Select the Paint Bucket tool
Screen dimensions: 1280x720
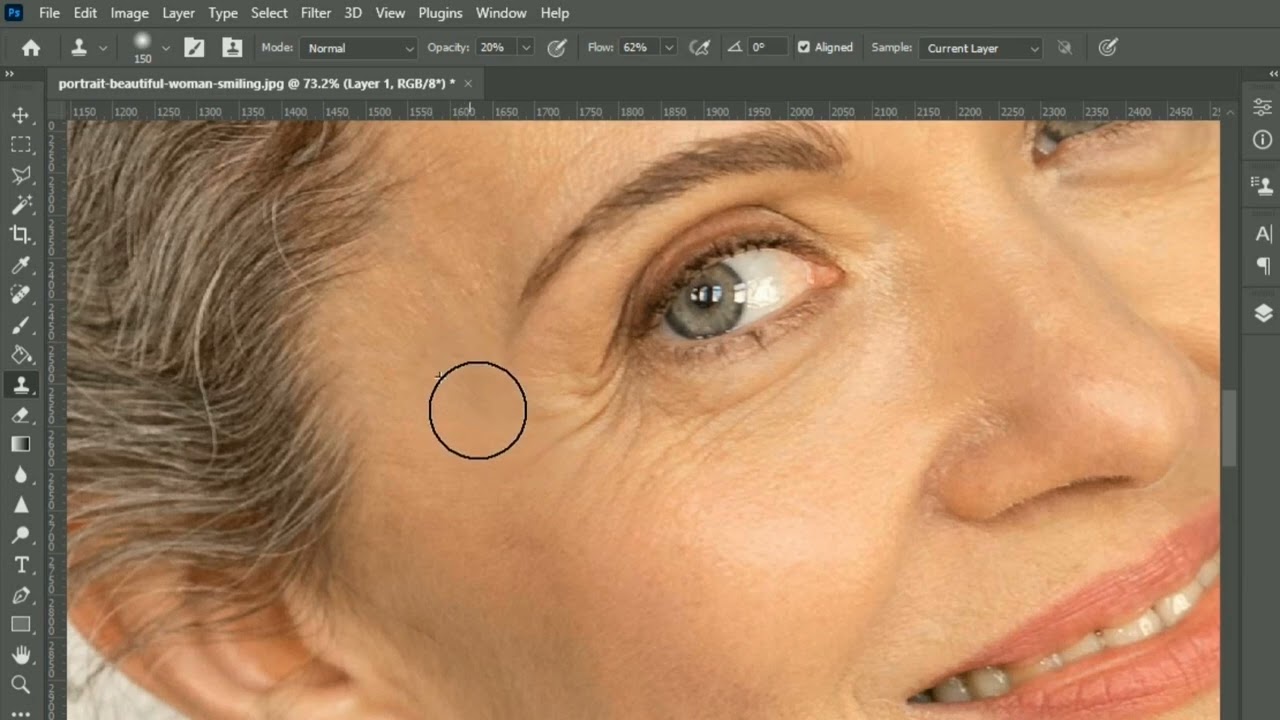(20, 355)
